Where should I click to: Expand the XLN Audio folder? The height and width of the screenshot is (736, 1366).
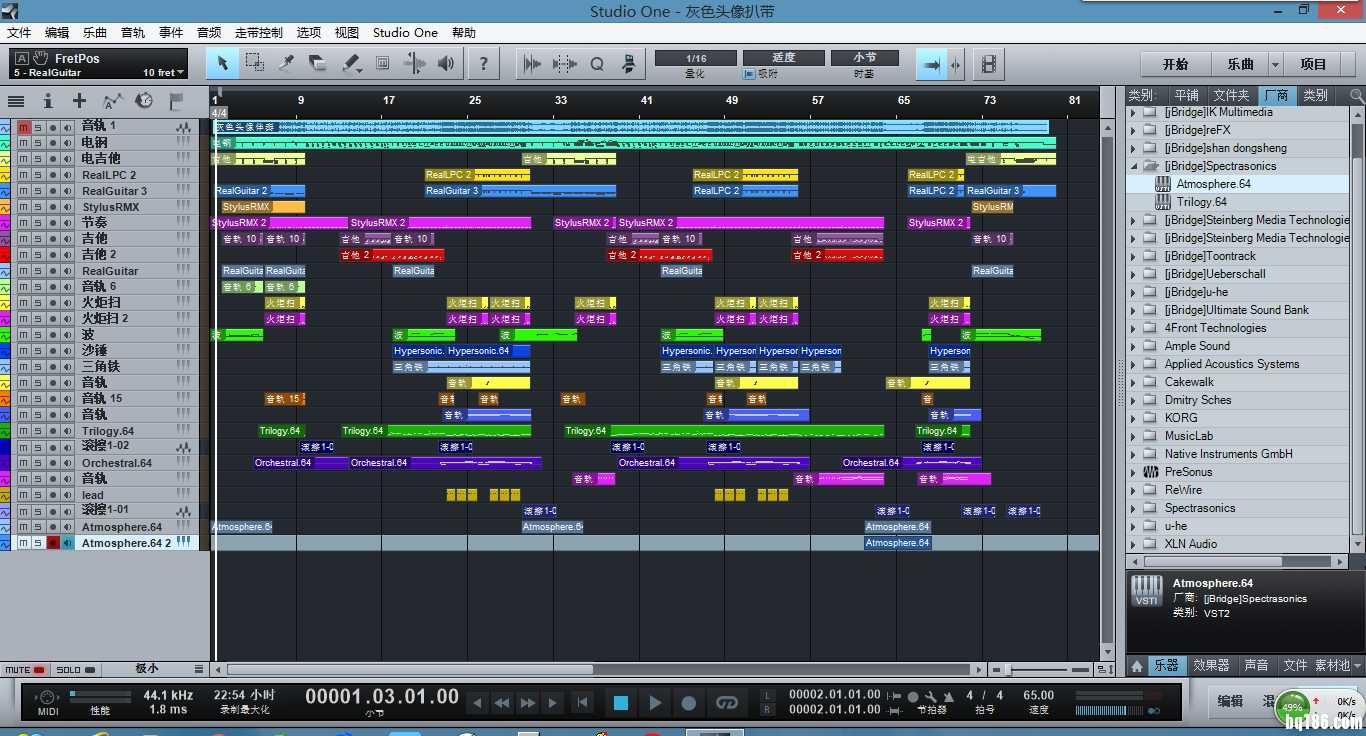point(1134,544)
